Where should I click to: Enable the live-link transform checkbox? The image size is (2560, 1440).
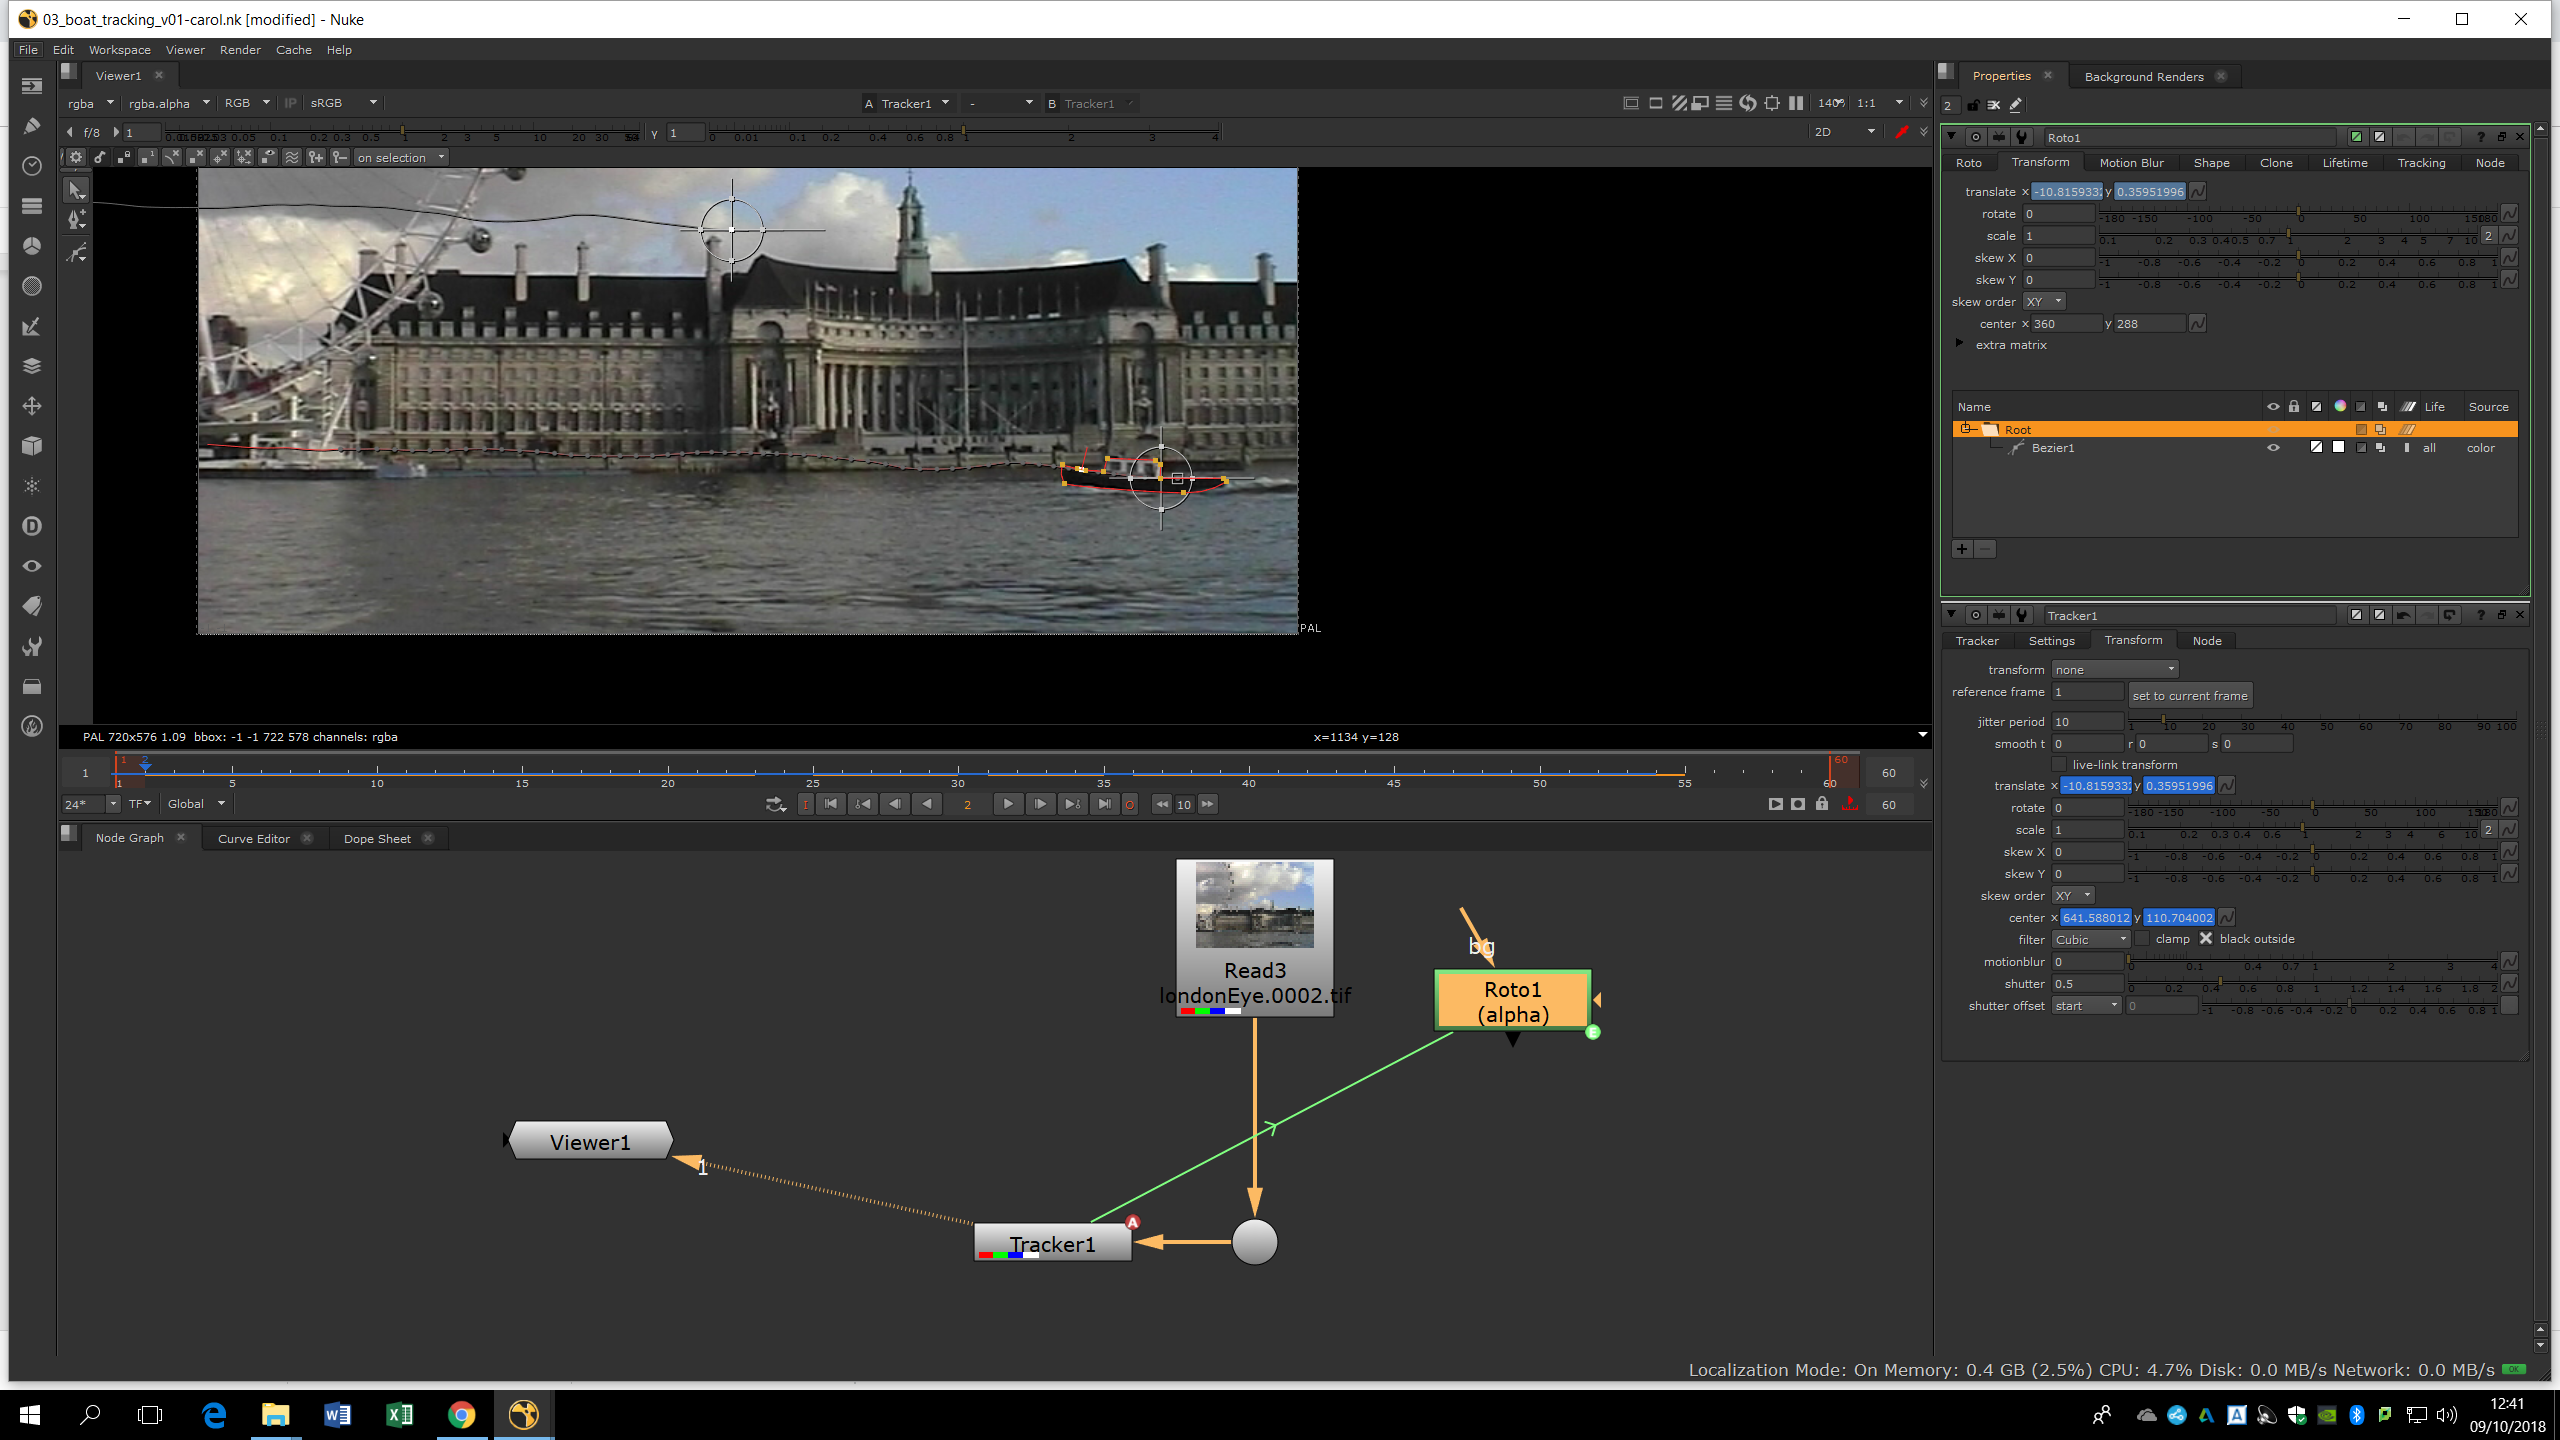coord(2060,765)
